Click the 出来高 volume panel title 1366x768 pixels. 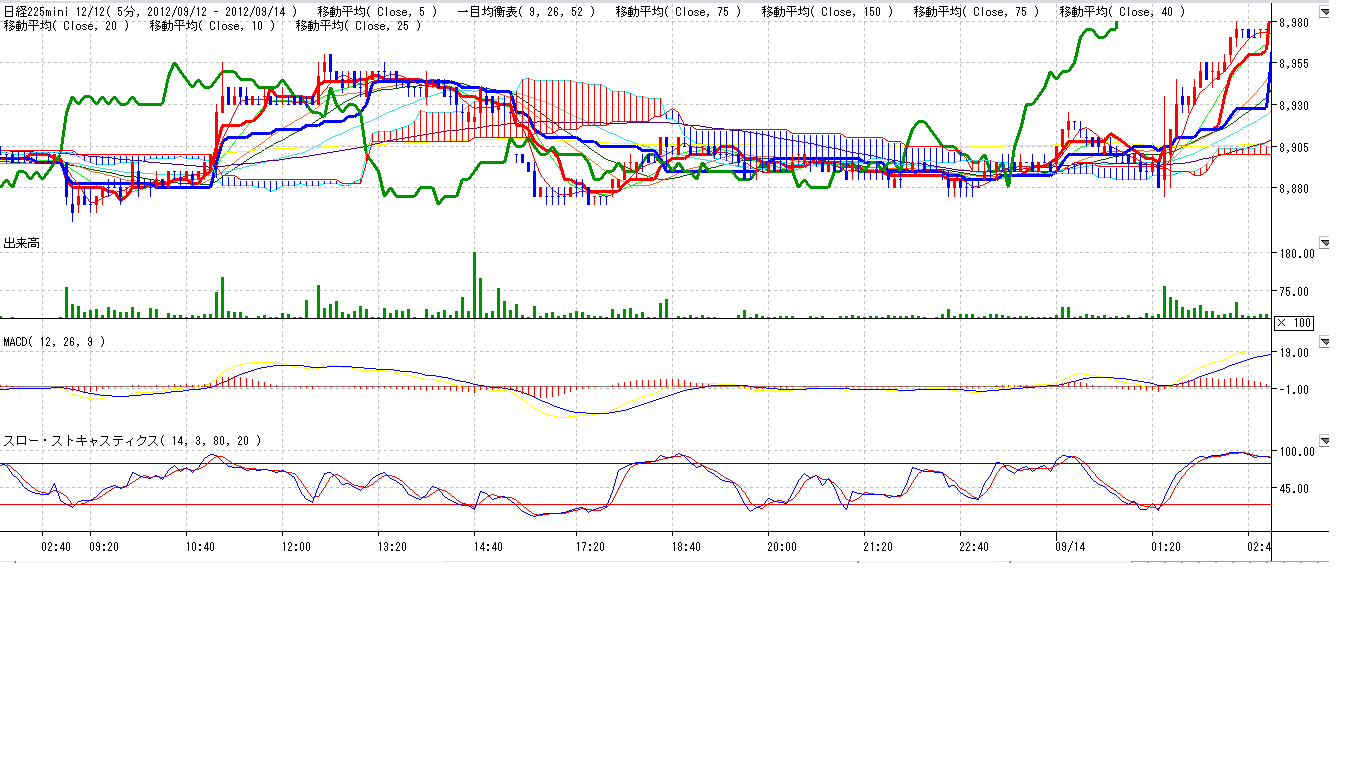[x=22, y=243]
